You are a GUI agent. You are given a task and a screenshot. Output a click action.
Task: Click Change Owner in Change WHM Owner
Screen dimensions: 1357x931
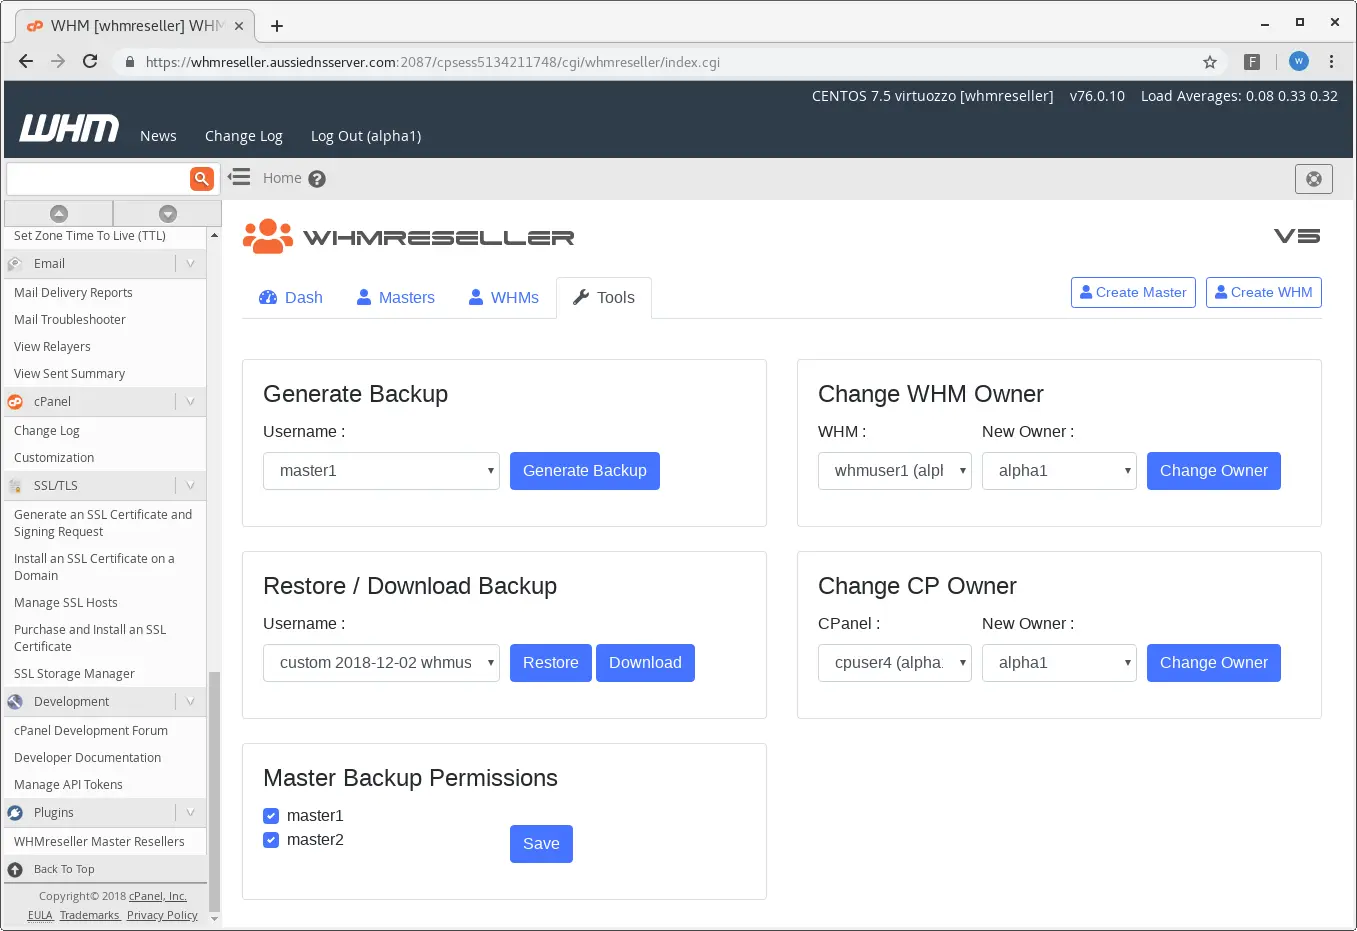tap(1214, 471)
